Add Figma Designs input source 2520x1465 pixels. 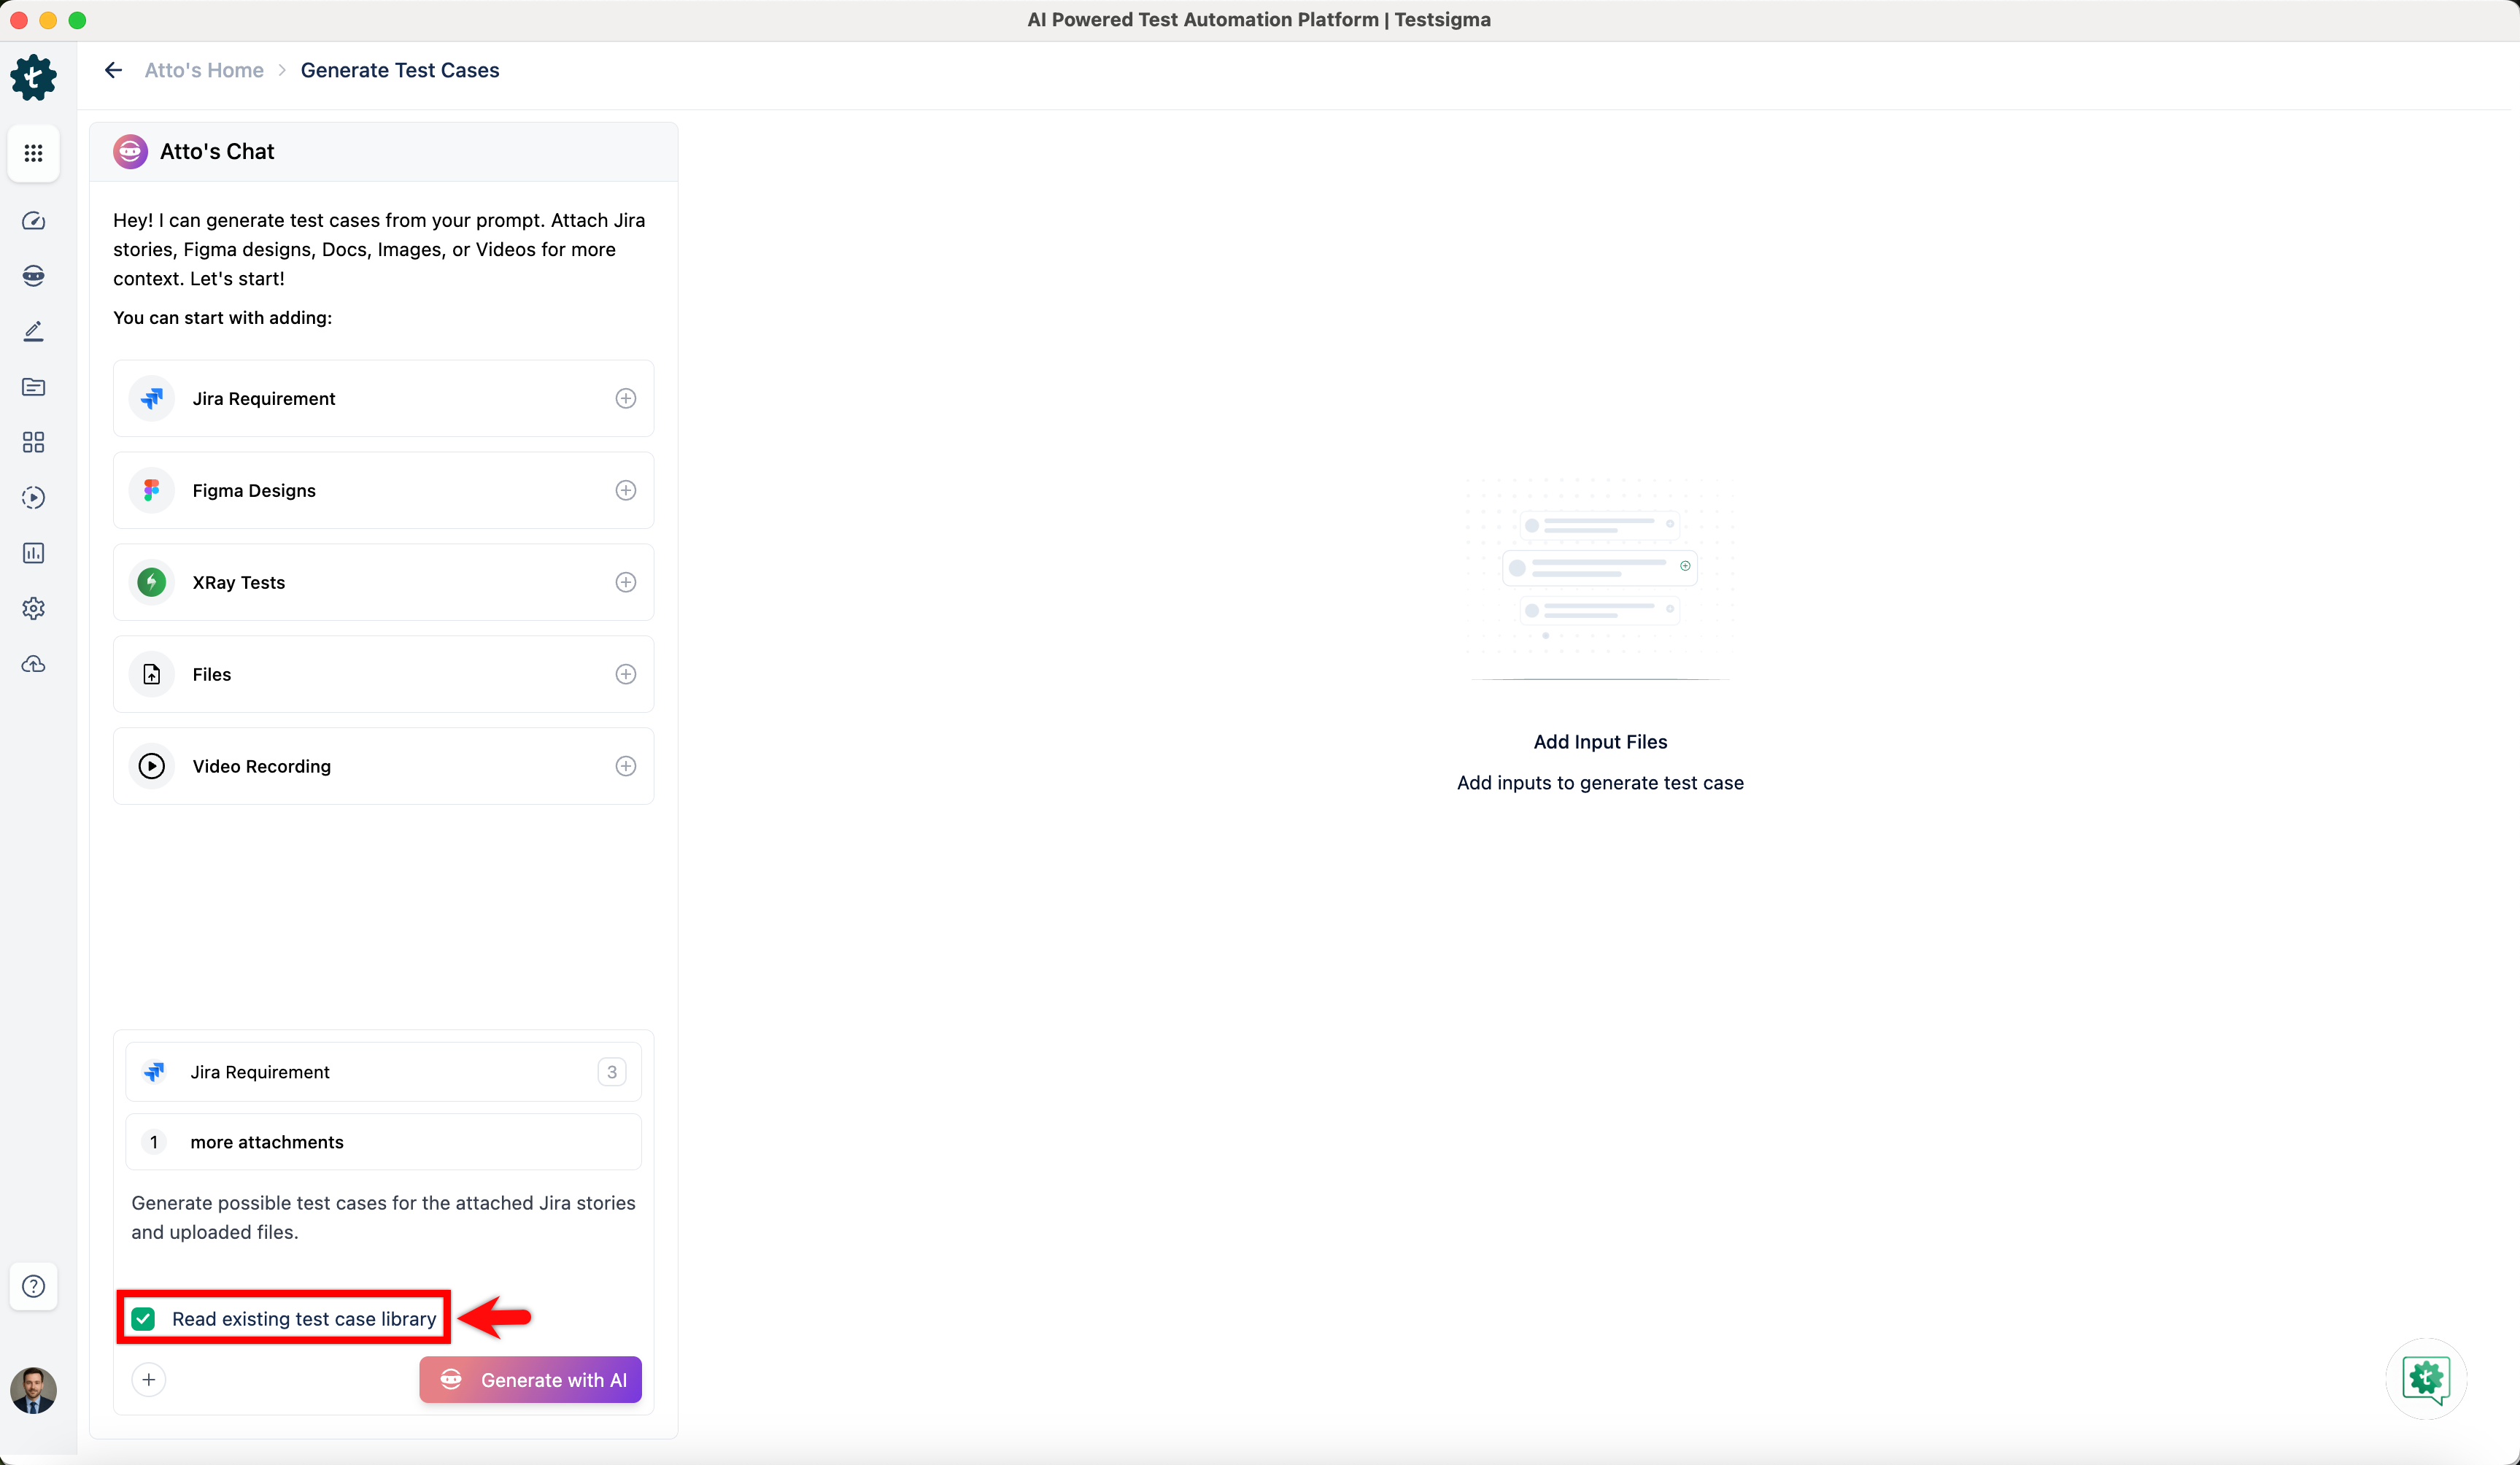[626, 490]
